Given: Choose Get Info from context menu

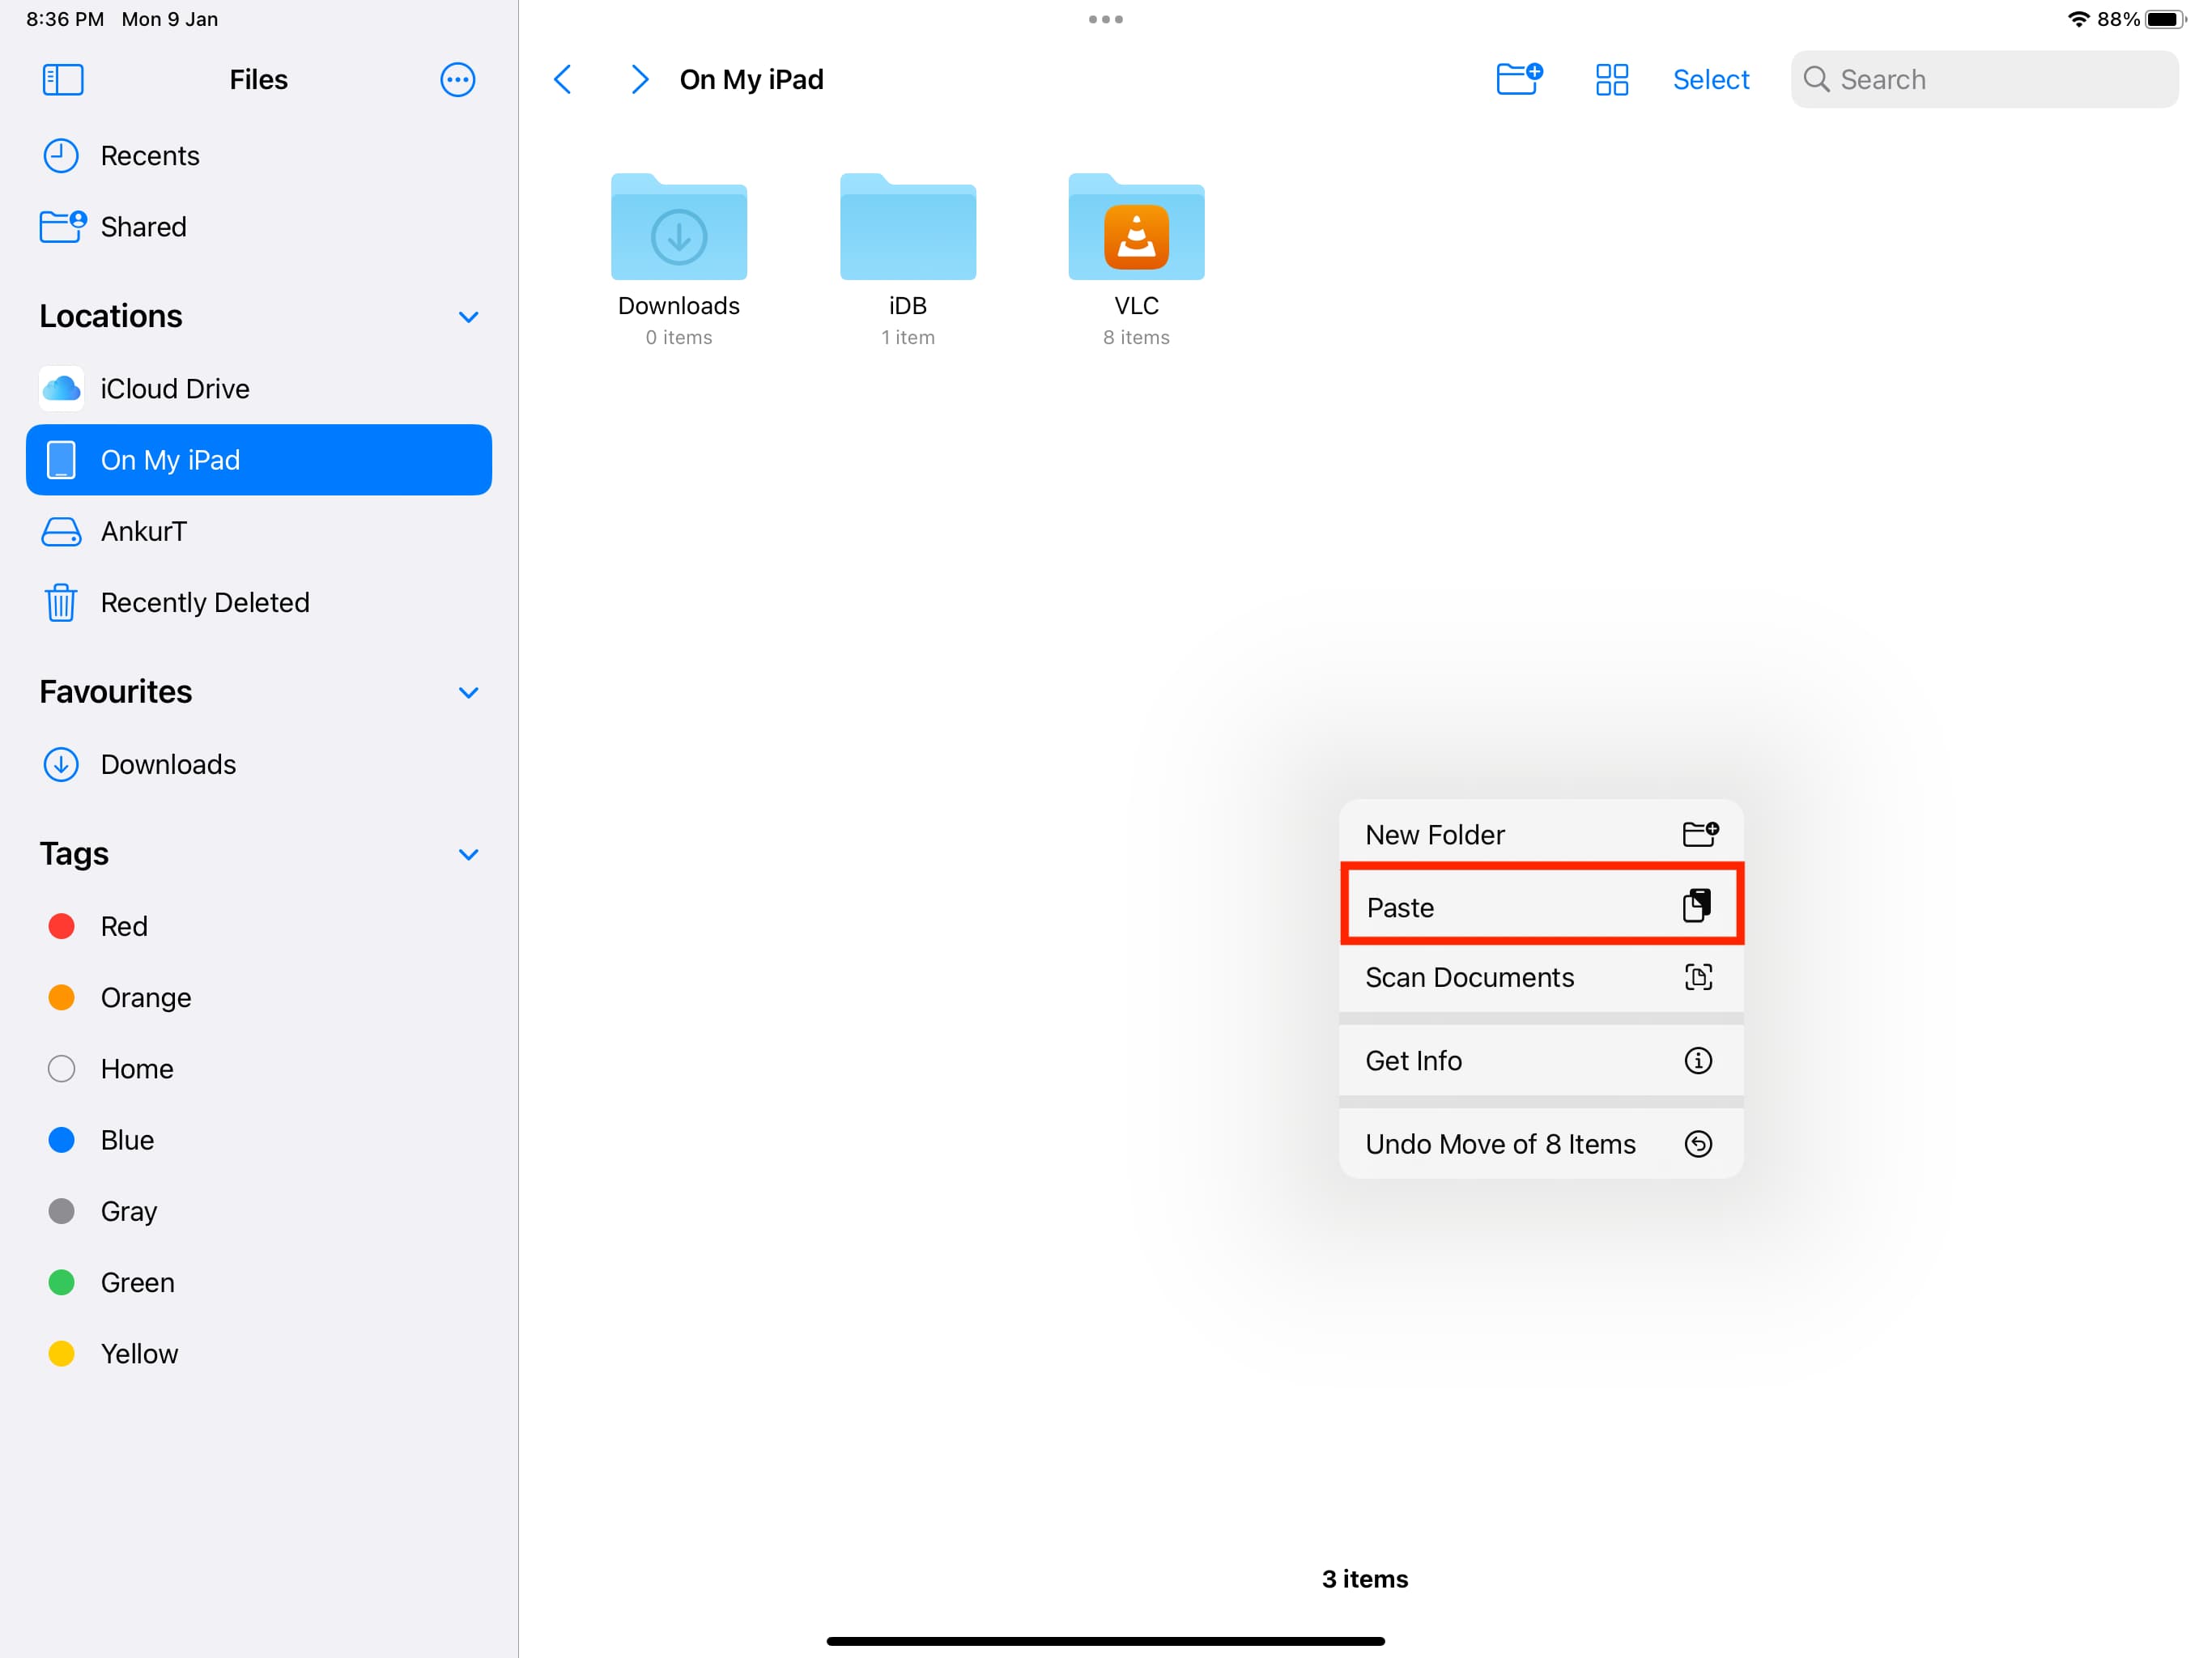Looking at the screenshot, I should click(1541, 1060).
